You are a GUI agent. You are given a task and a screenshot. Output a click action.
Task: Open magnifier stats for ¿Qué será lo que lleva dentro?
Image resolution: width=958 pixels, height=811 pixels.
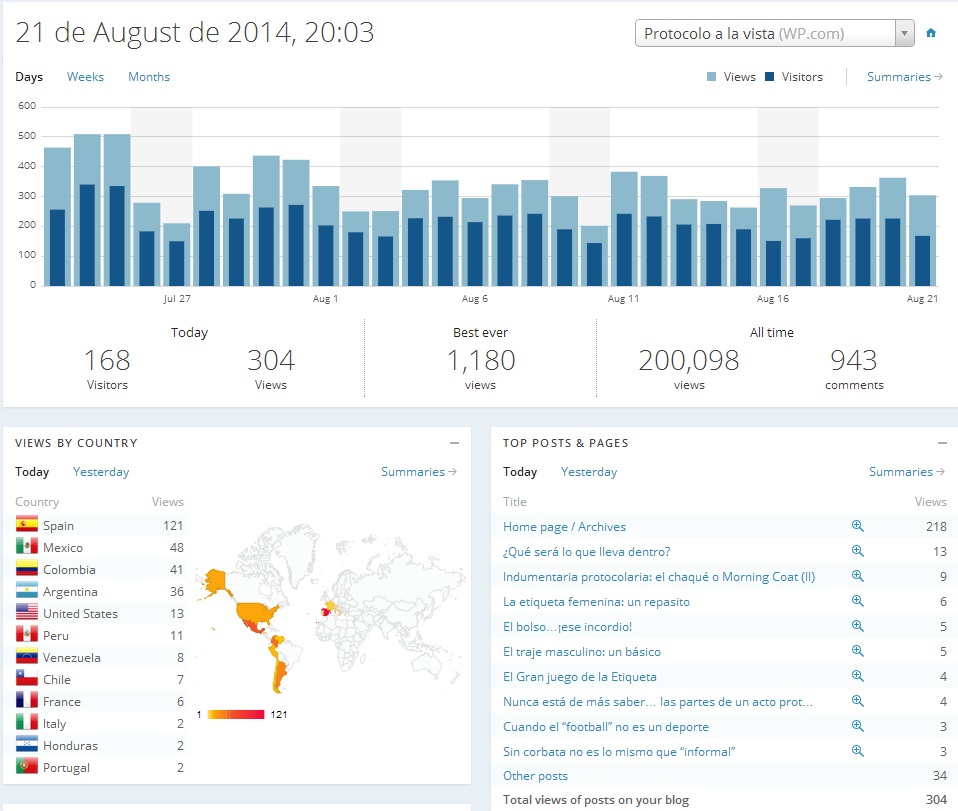coord(858,551)
